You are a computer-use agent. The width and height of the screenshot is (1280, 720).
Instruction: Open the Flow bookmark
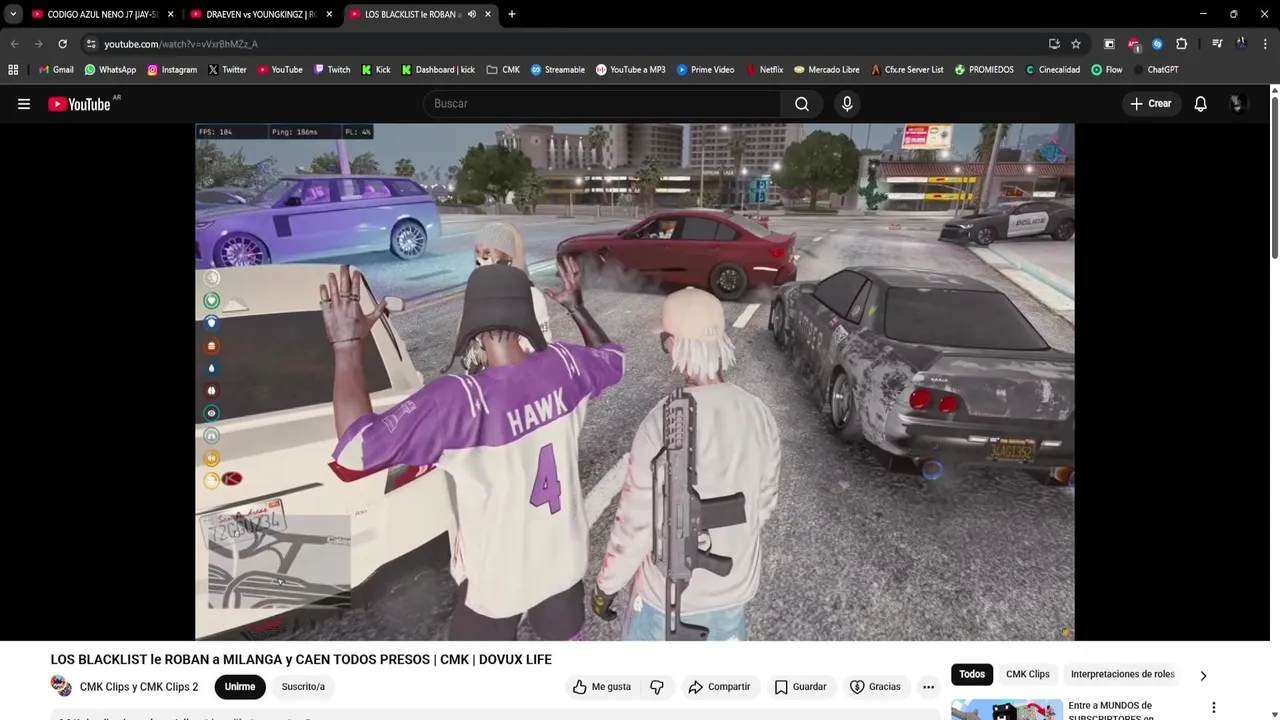point(1106,70)
